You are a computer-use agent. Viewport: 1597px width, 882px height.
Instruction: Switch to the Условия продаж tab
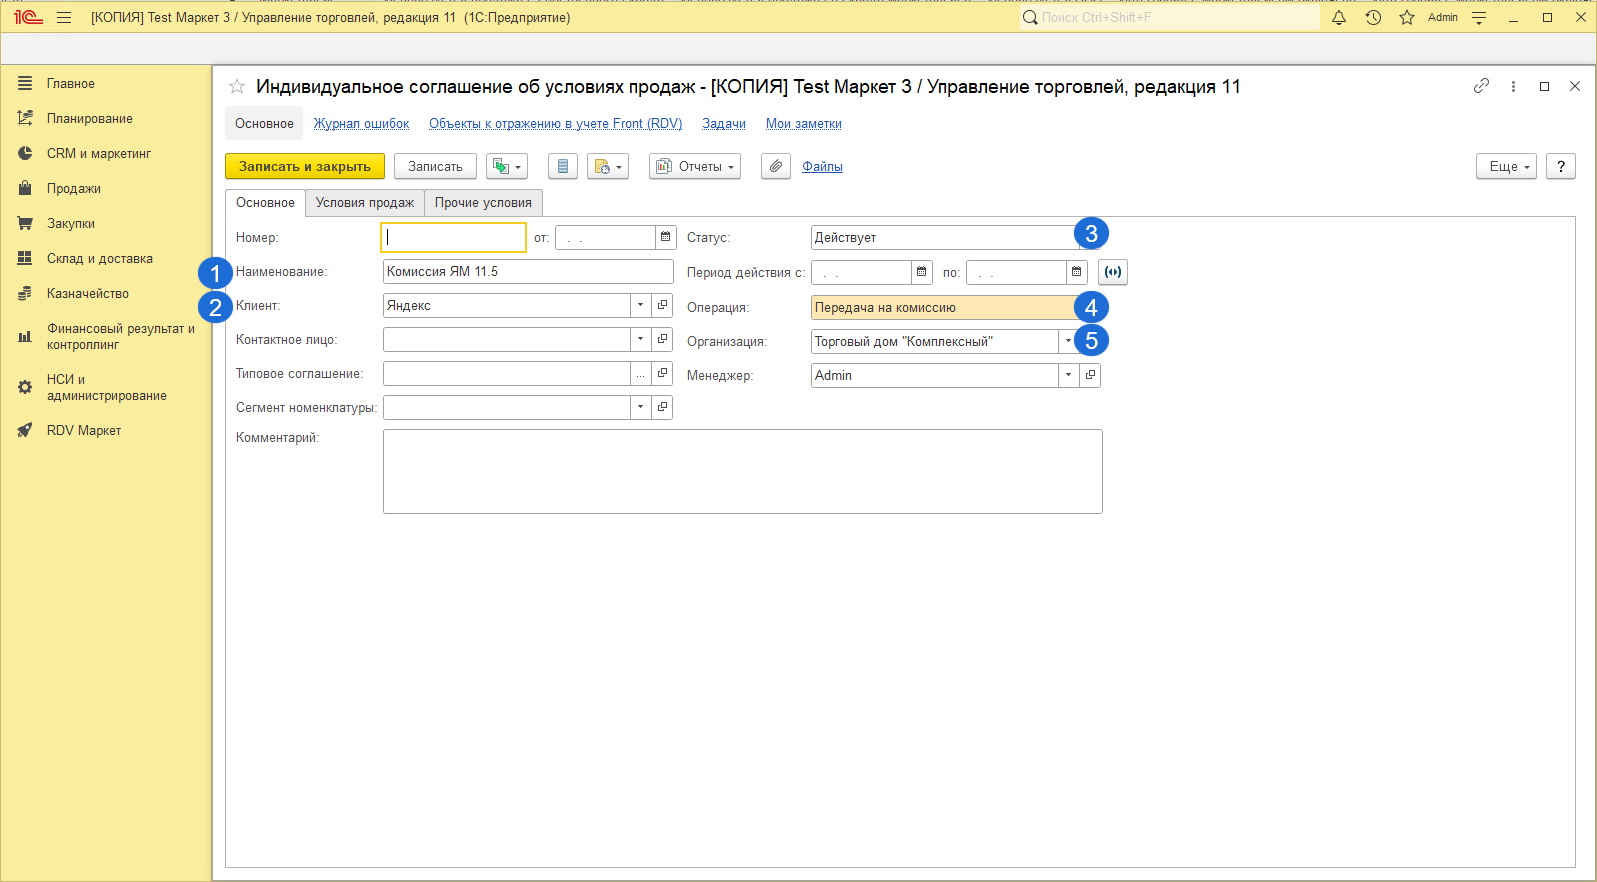click(x=364, y=203)
